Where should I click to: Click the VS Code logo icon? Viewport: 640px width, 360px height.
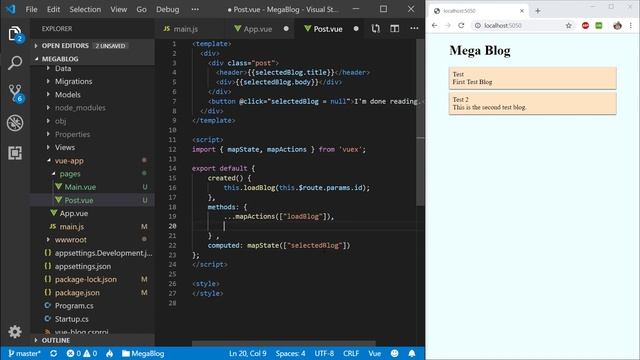(10, 9)
